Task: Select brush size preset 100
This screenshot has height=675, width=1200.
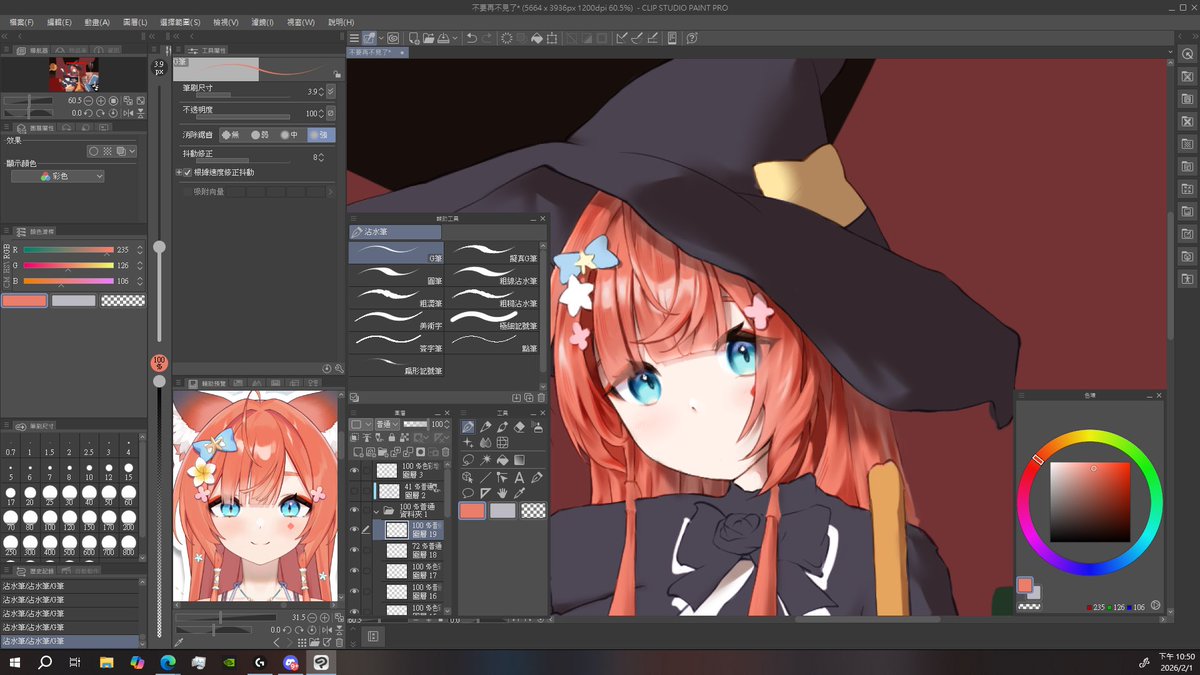Action: (x=49, y=518)
